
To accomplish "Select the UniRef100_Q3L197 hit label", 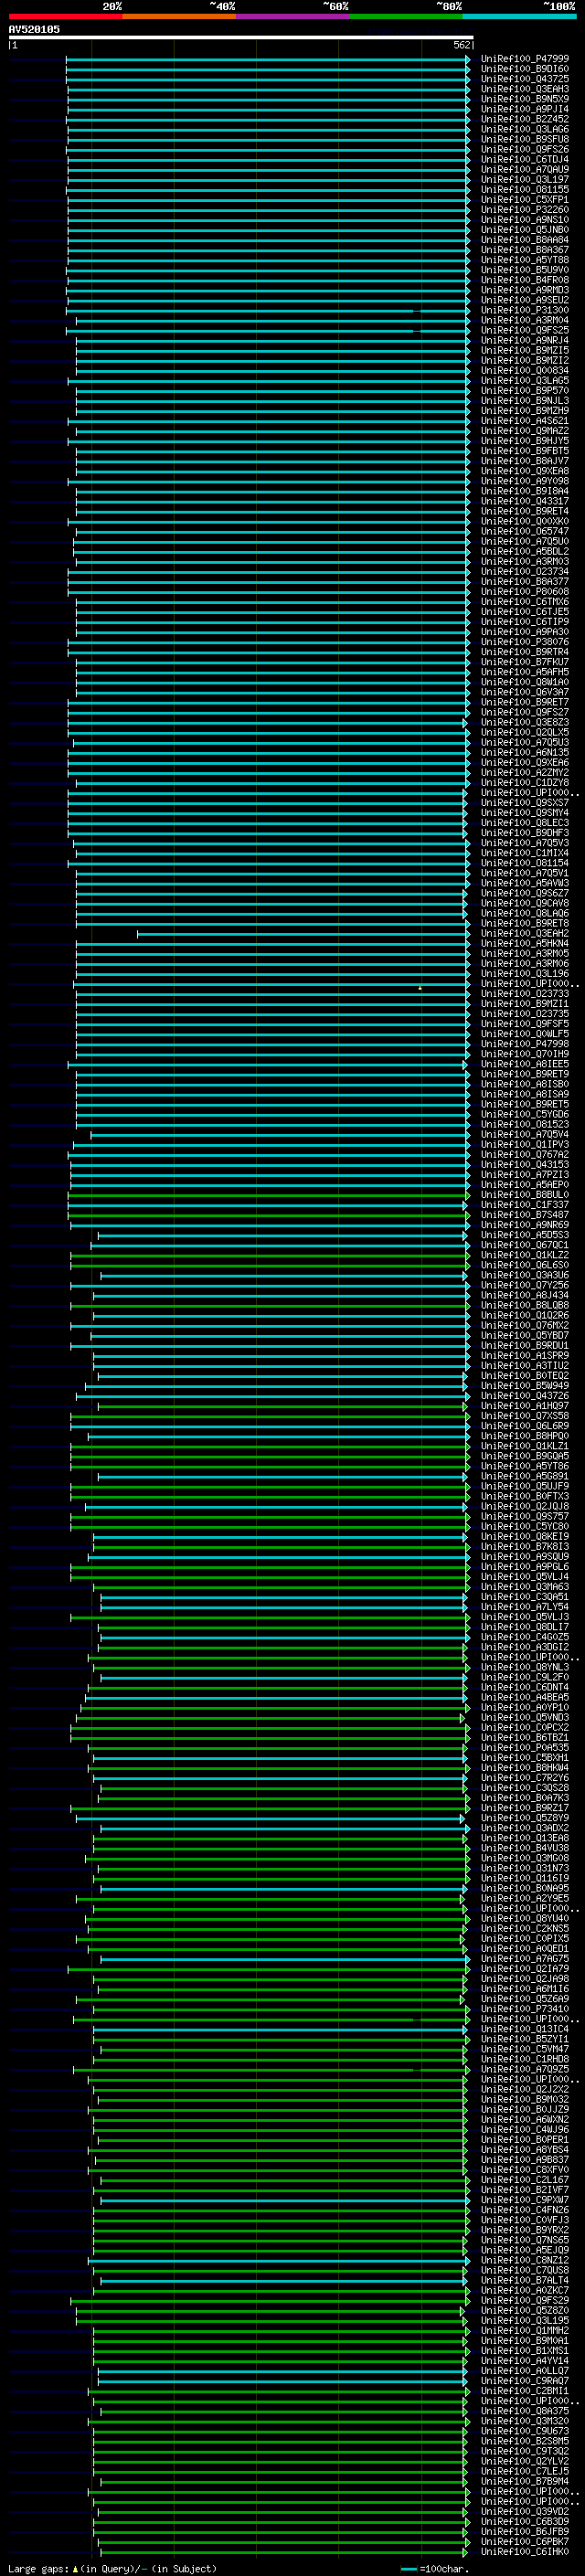I will (x=525, y=179).
